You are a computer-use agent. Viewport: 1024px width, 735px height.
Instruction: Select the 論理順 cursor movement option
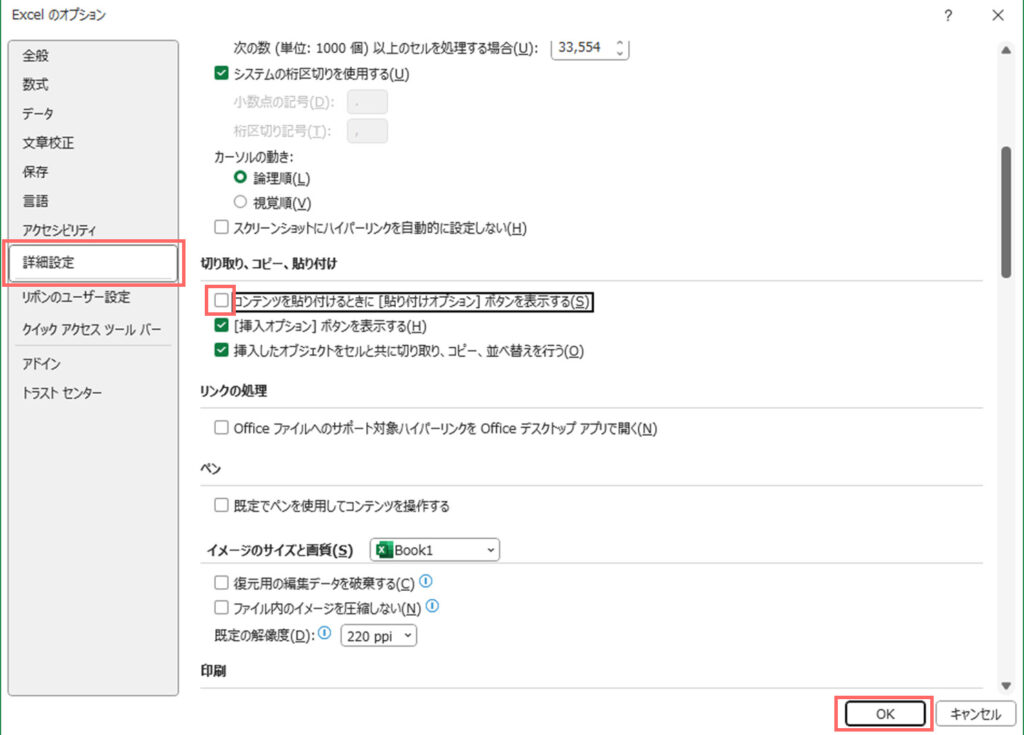[240, 177]
